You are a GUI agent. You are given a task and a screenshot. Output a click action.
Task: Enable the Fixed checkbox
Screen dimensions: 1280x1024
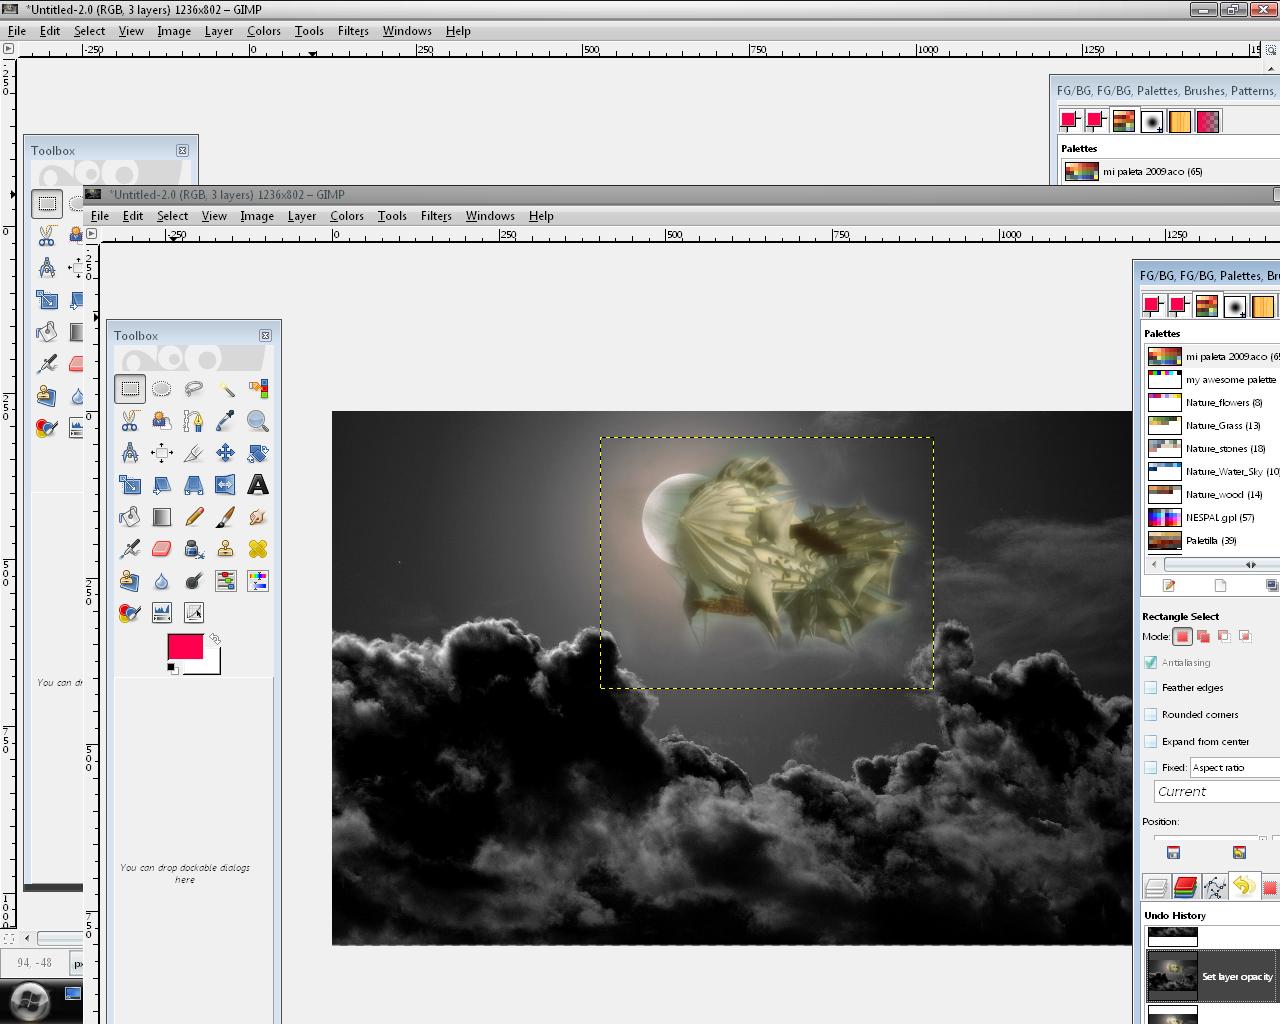click(1151, 768)
